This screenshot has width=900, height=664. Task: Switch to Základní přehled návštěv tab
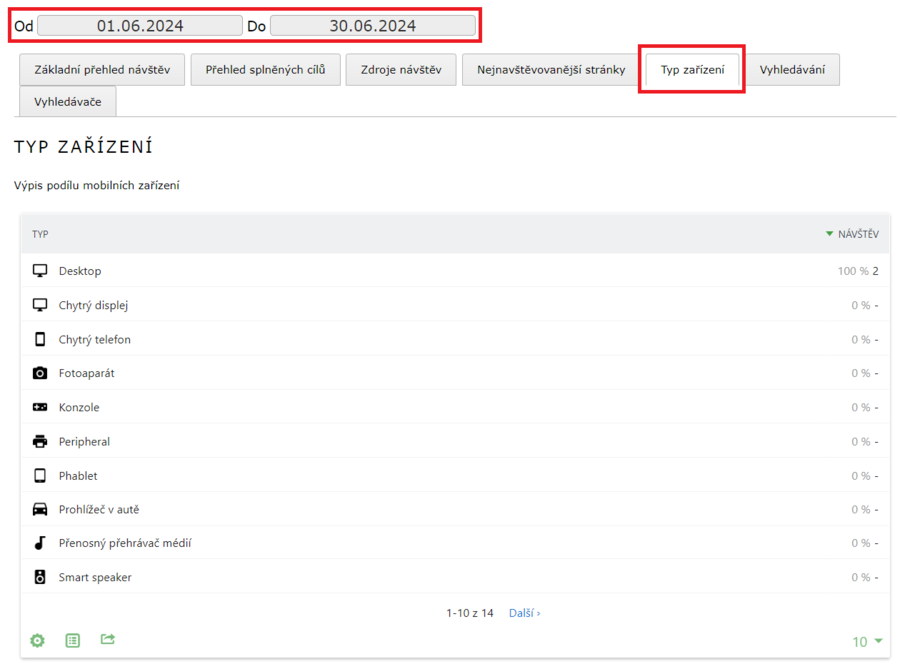click(x=102, y=70)
